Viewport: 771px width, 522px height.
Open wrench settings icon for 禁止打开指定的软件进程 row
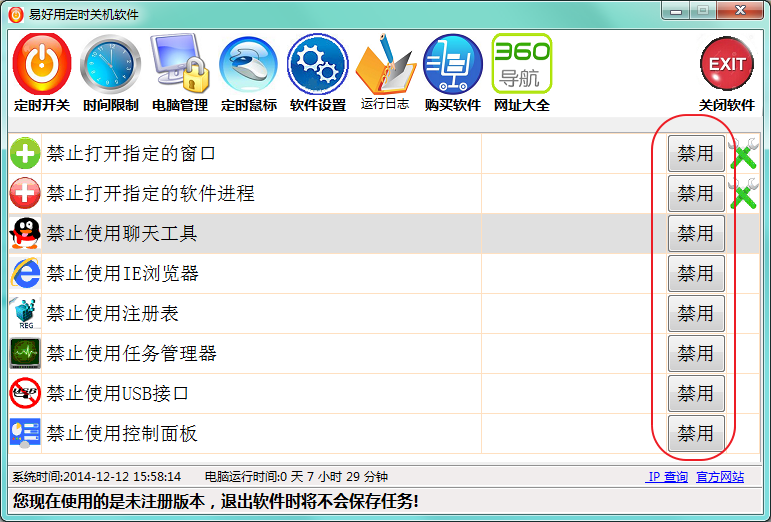coord(743,193)
